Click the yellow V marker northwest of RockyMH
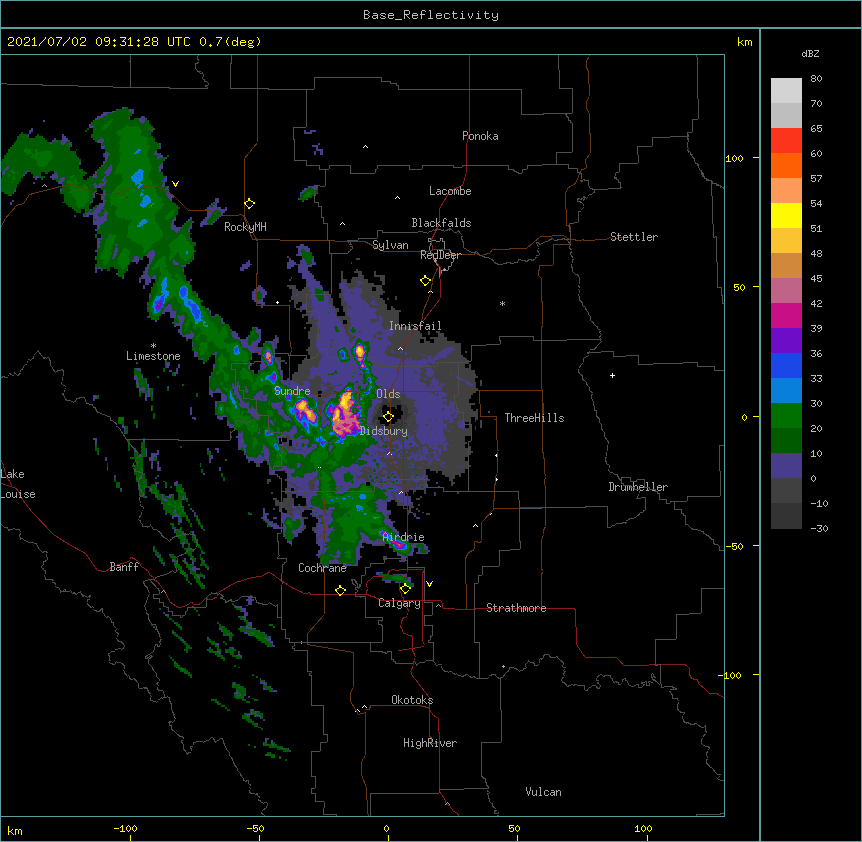This screenshot has height=842, width=862. (x=175, y=184)
